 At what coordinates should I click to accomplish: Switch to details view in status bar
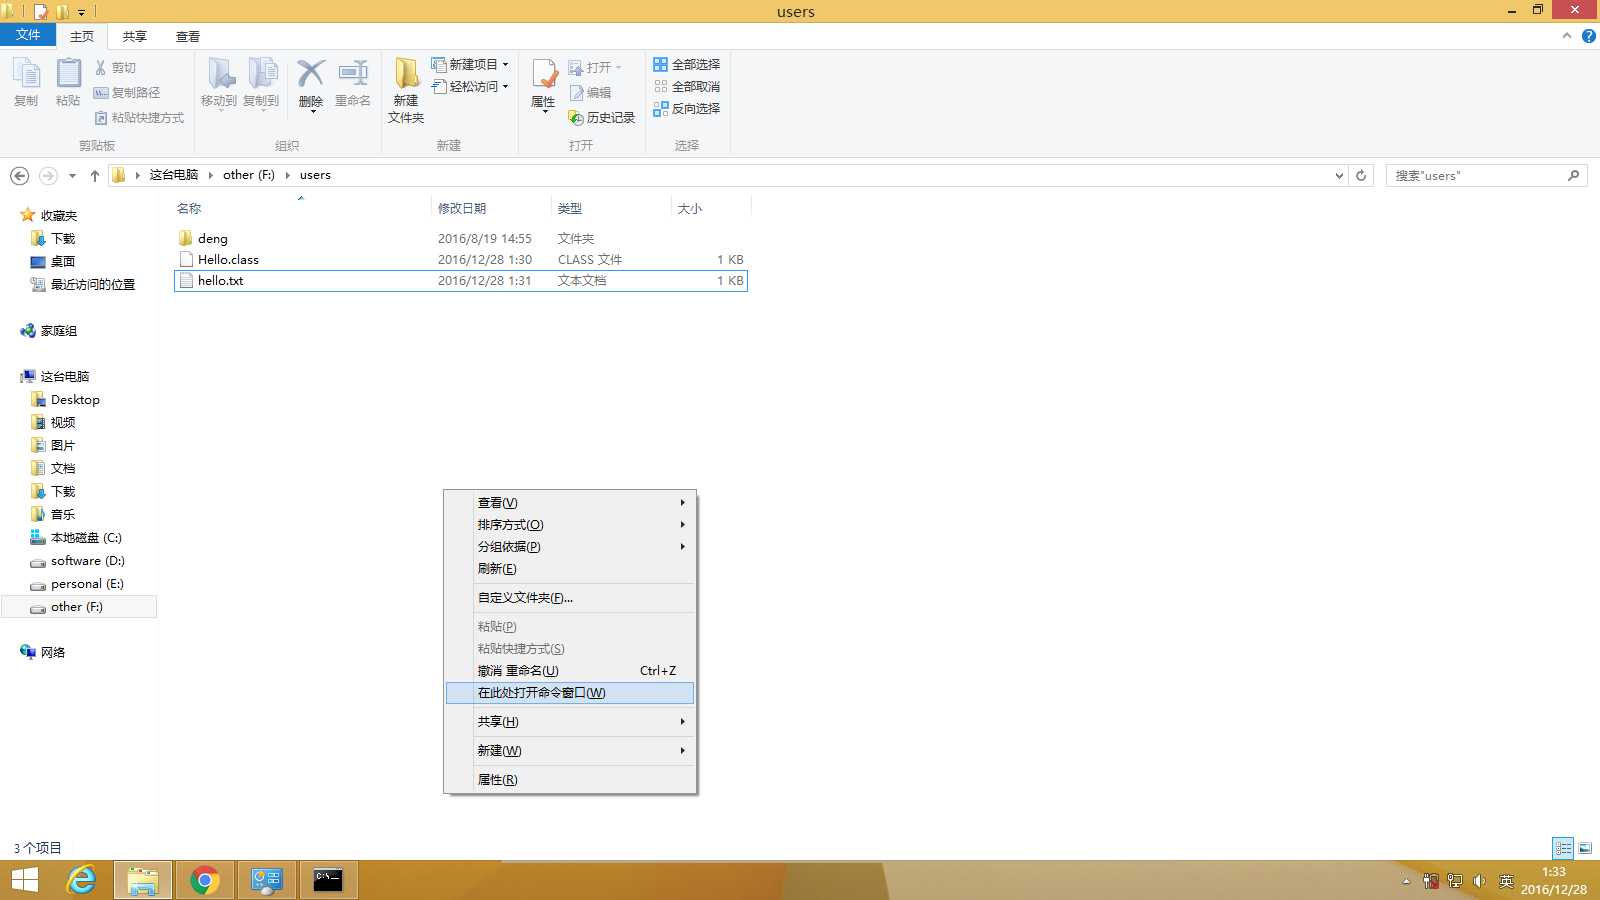click(x=1563, y=848)
